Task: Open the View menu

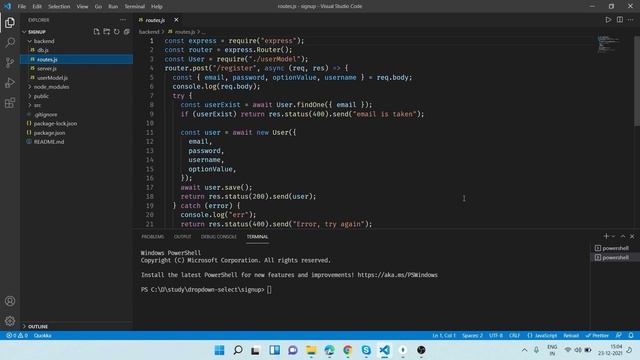Action: click(82, 7)
